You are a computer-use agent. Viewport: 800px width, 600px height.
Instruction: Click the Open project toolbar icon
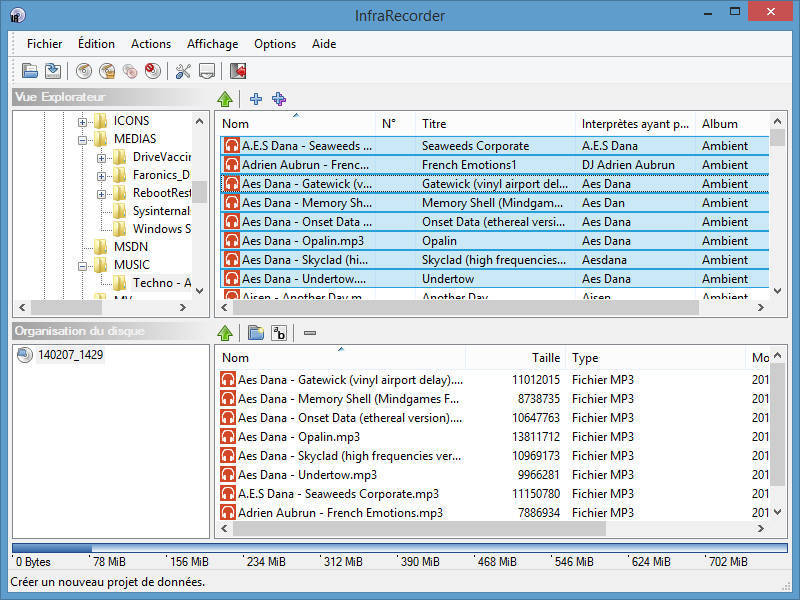[x=30, y=71]
